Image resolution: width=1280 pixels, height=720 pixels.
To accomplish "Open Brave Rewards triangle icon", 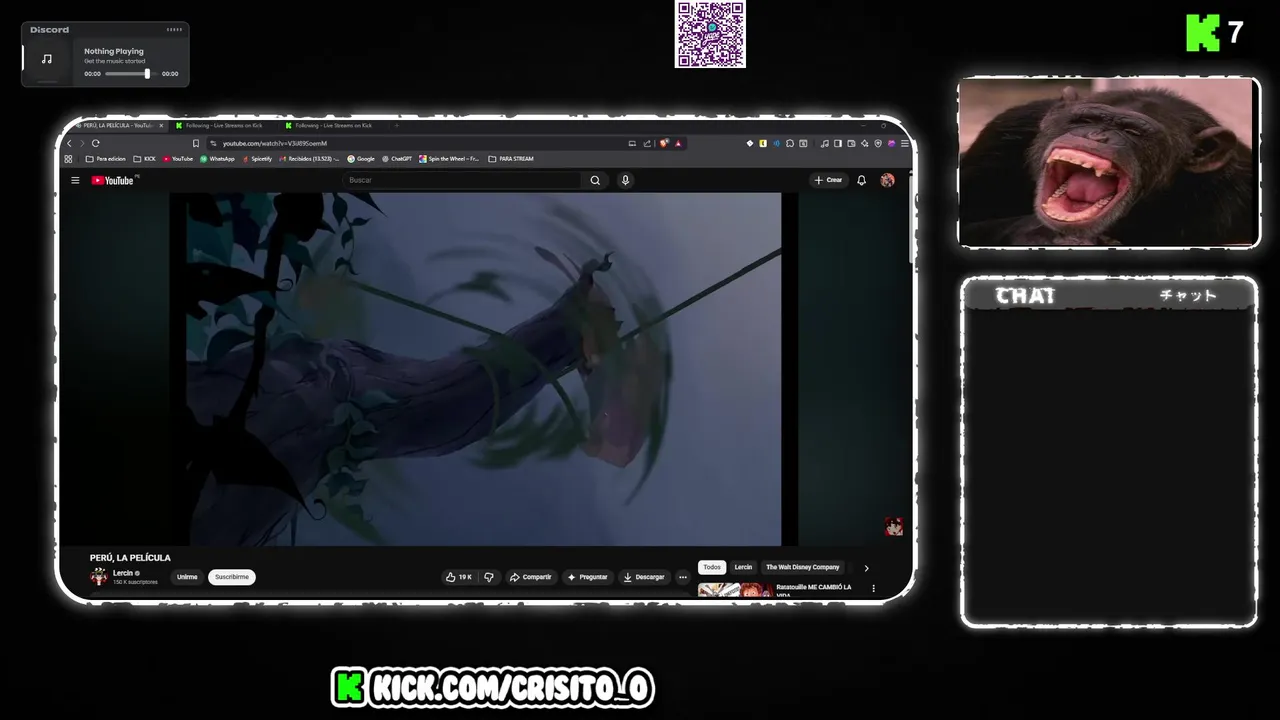I will [x=678, y=143].
